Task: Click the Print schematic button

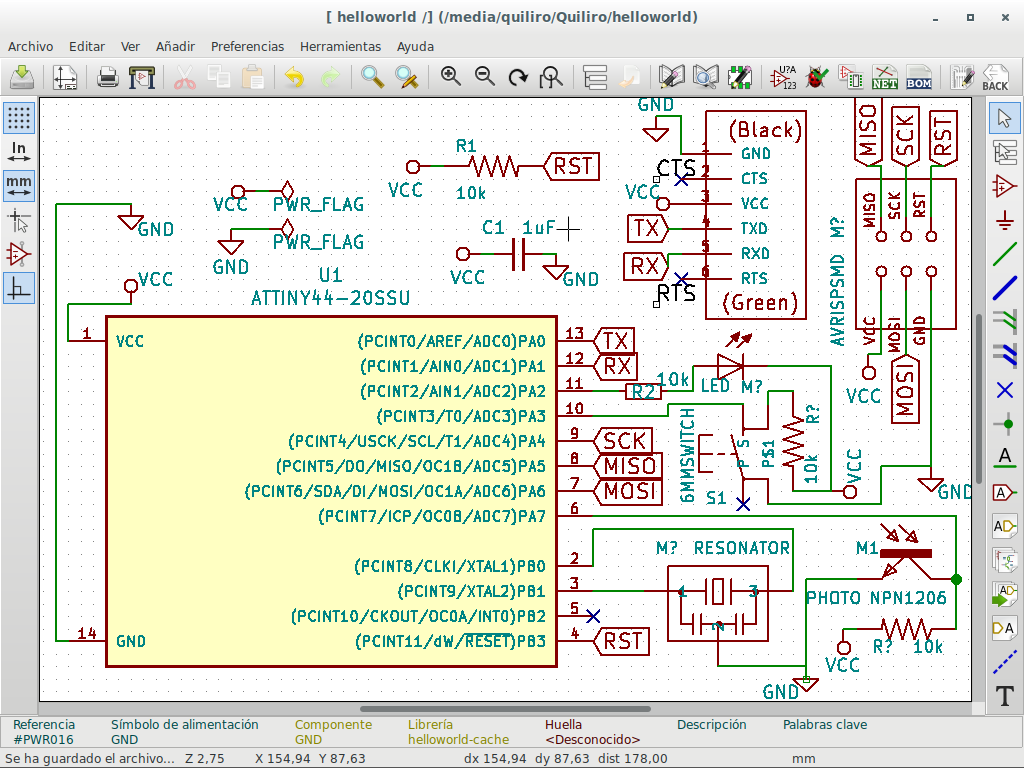Action: 108,77
